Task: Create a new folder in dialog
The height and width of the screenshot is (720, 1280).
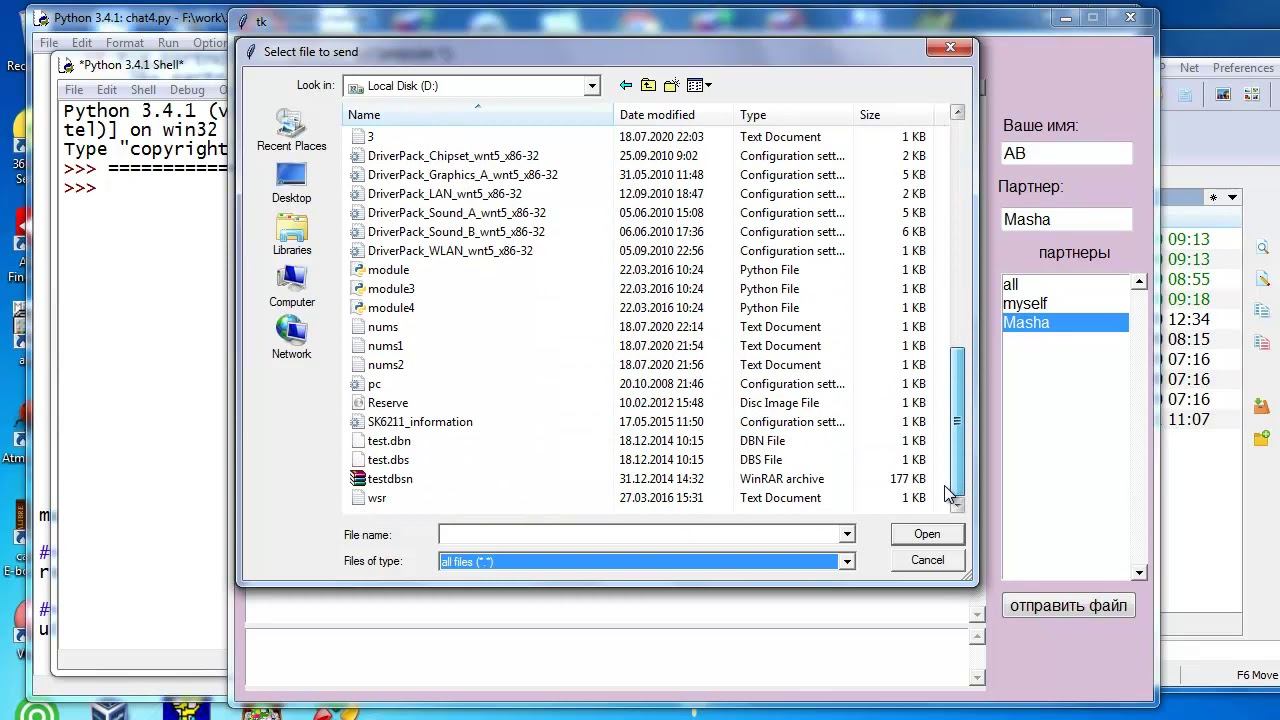Action: [x=671, y=85]
